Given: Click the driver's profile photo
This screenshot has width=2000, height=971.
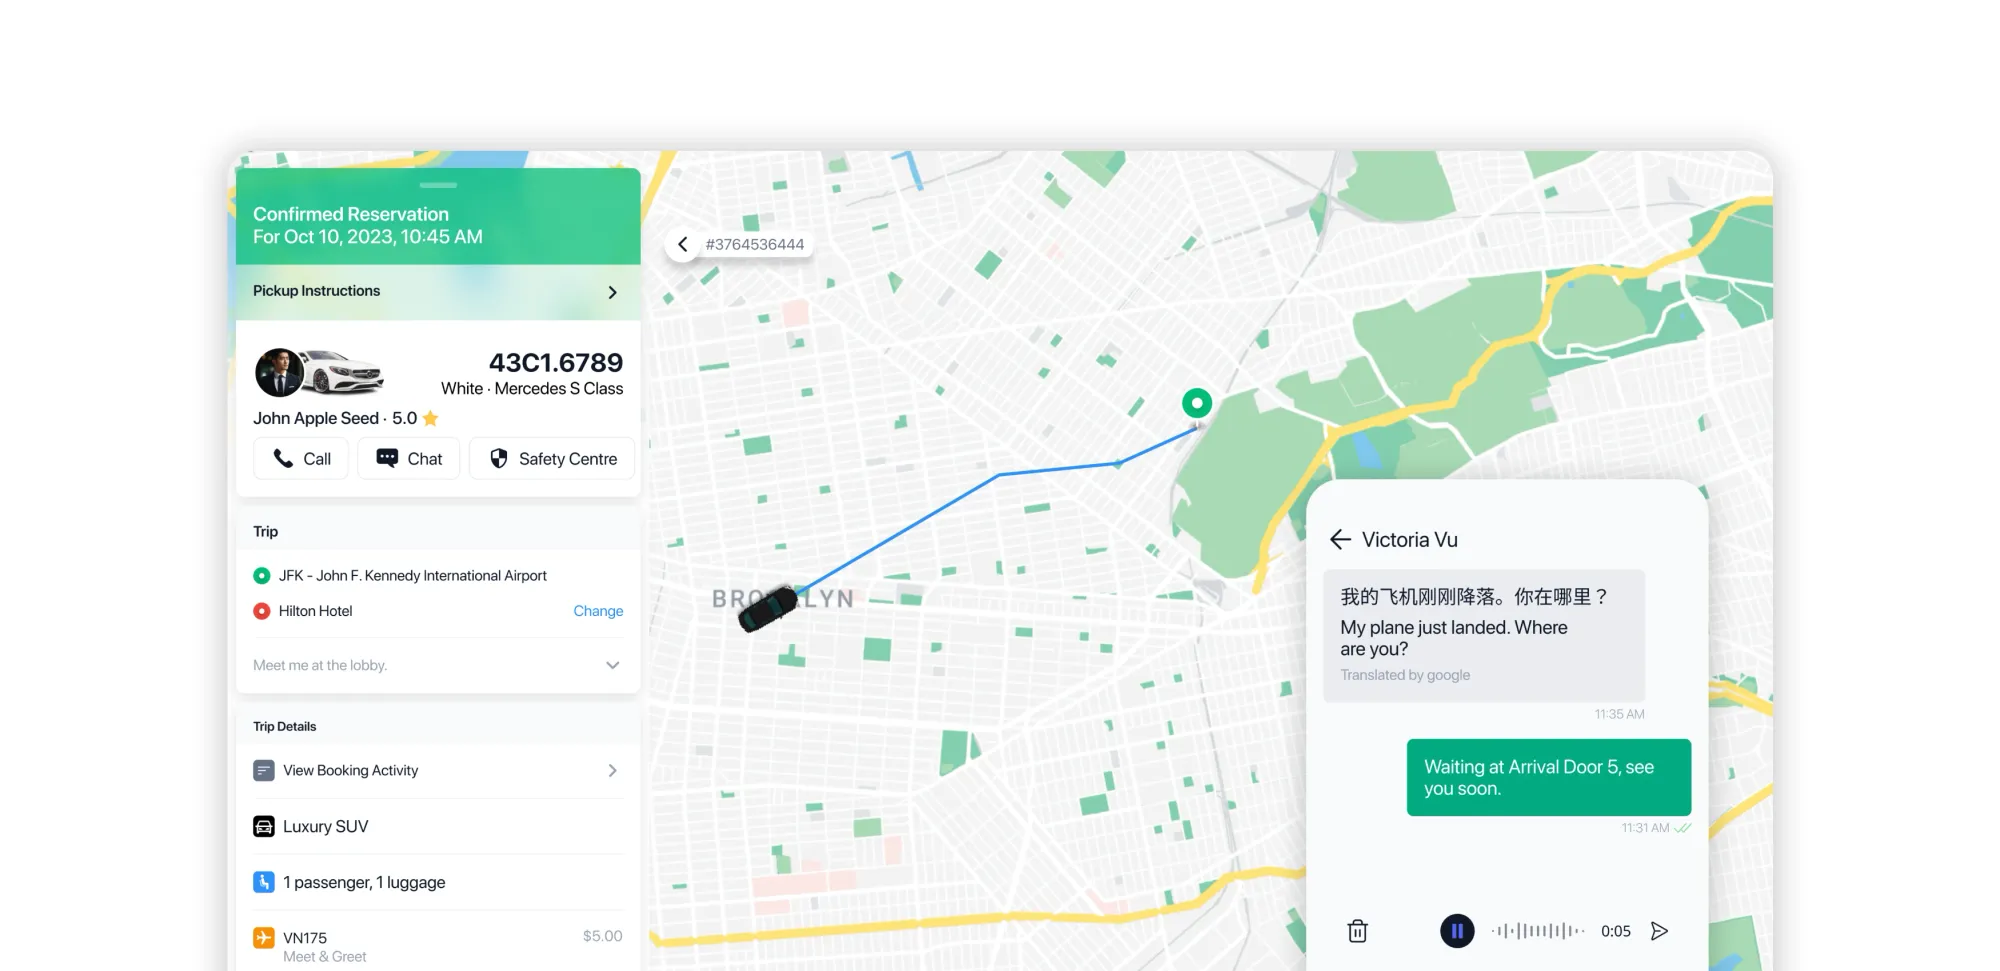Looking at the screenshot, I should pos(279,373).
